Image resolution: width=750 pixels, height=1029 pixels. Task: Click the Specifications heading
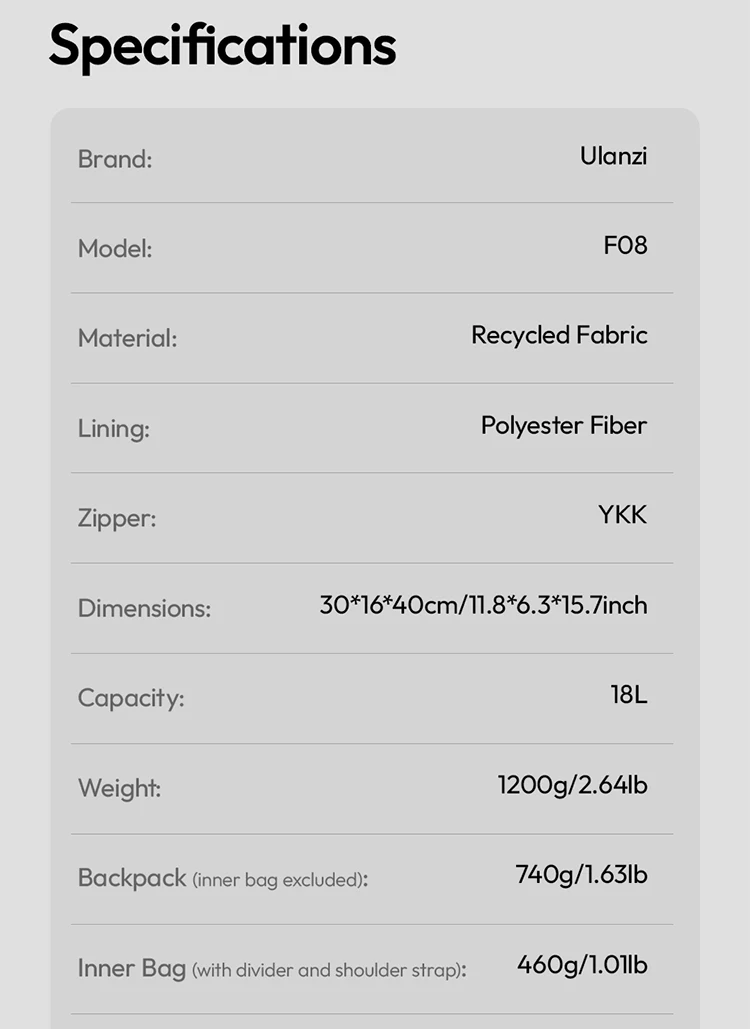pyautogui.click(x=222, y=45)
